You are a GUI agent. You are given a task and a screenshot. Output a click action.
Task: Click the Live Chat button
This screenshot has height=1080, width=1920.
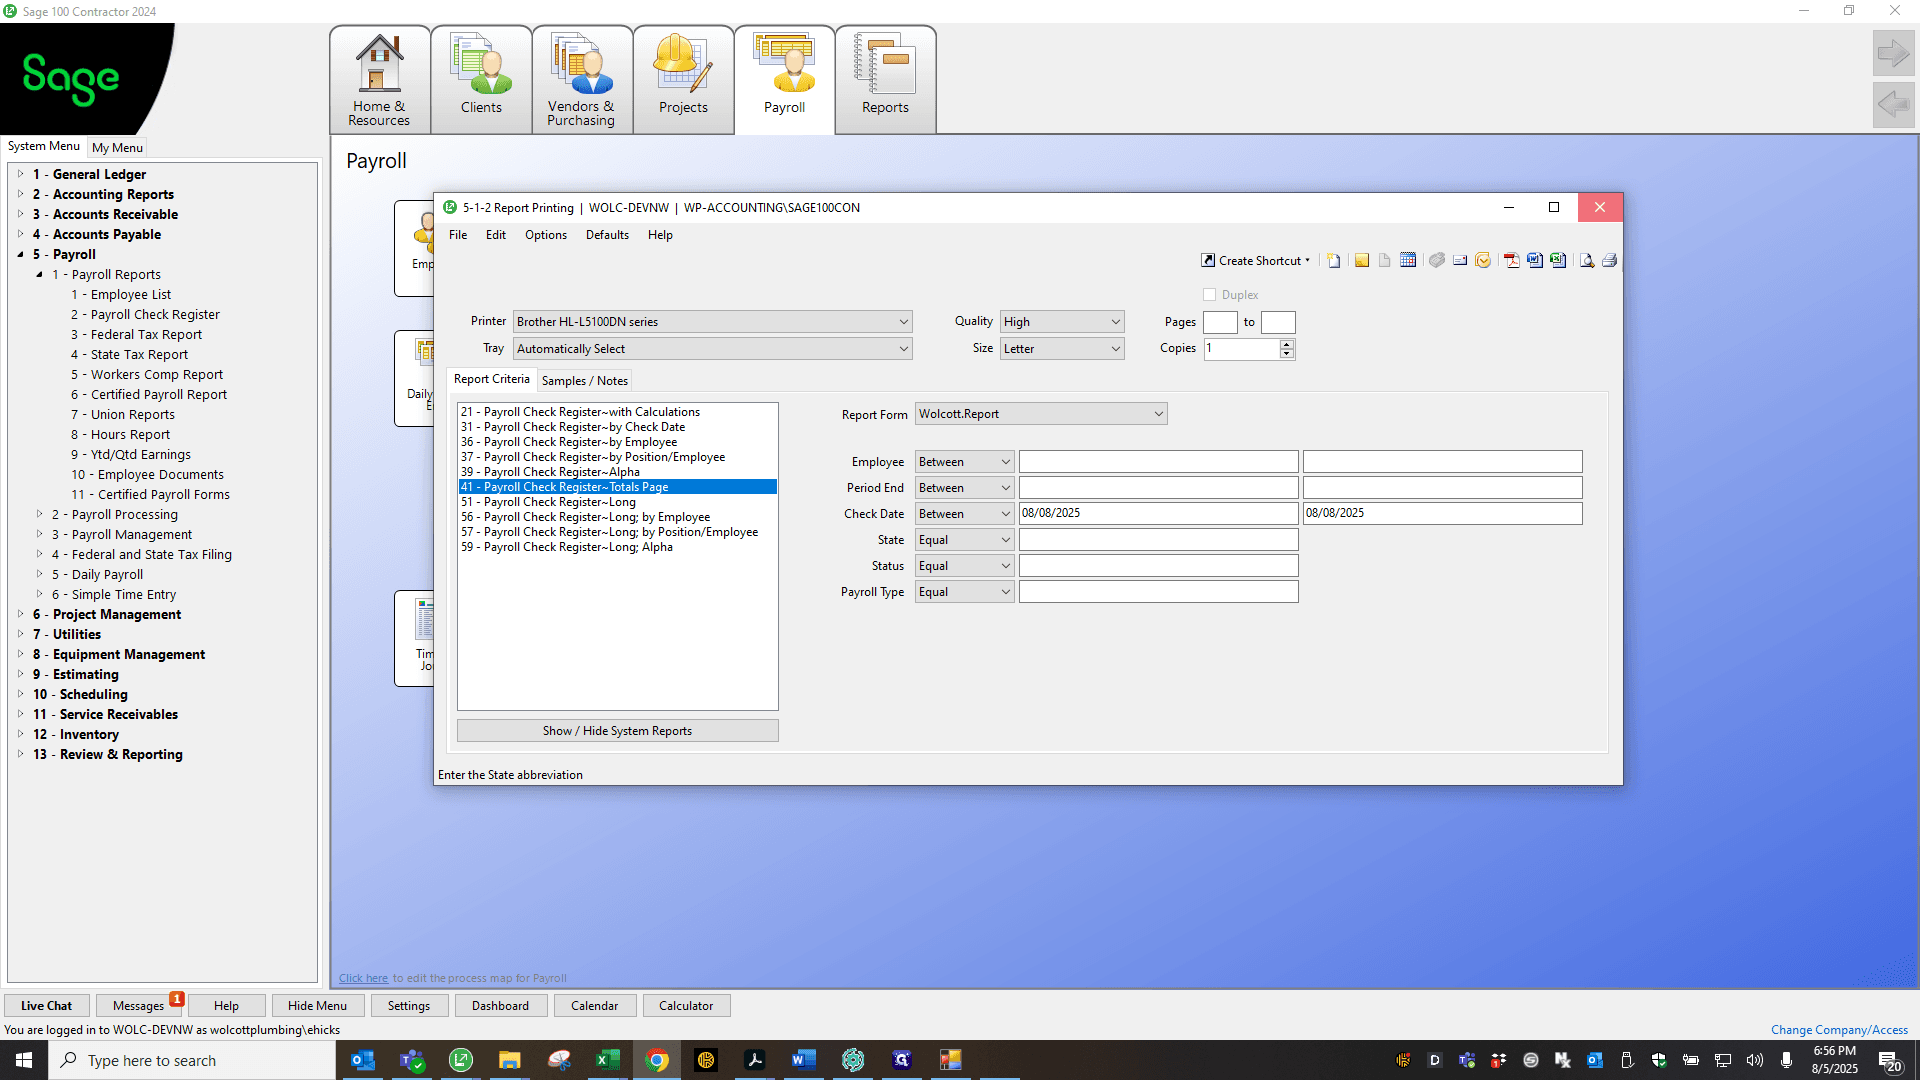coord(46,1006)
